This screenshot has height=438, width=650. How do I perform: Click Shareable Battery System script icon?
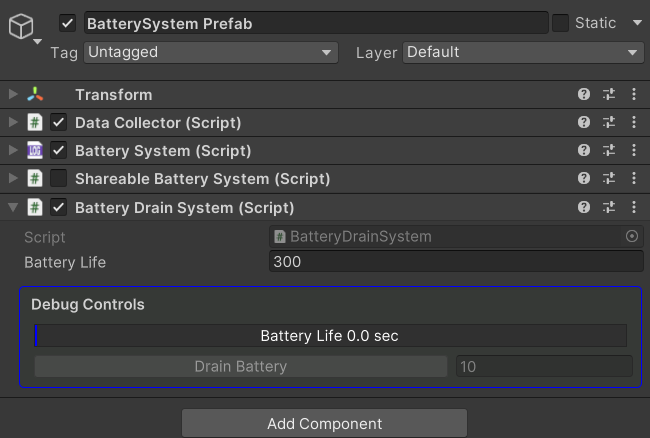(35, 178)
